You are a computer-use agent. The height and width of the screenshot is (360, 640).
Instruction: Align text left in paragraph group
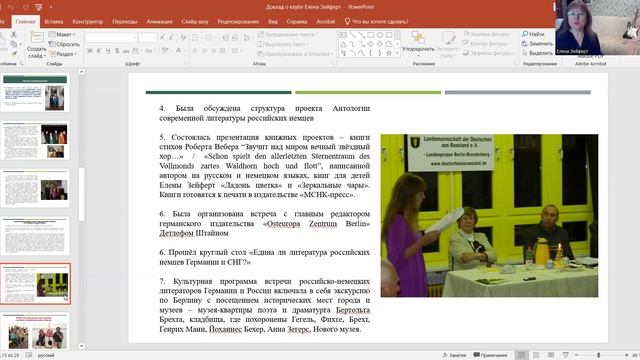pyautogui.click(x=195, y=51)
